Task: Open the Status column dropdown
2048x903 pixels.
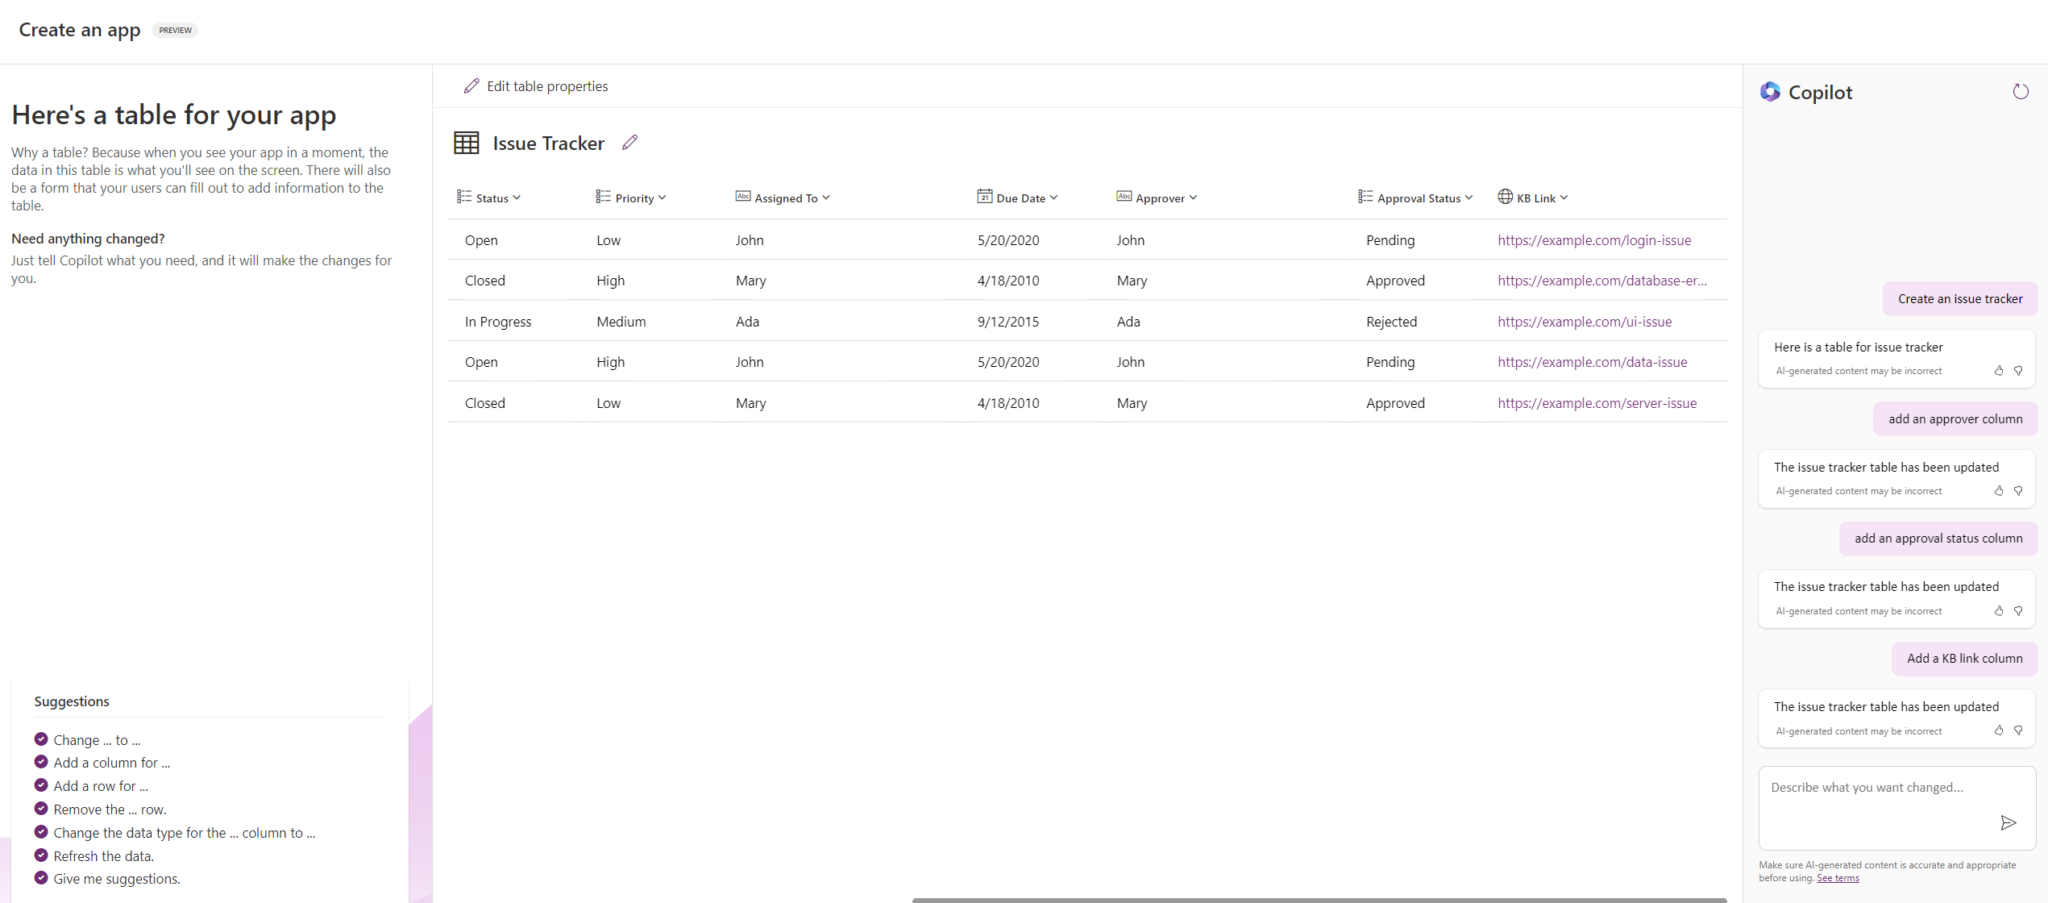Action: pos(516,198)
